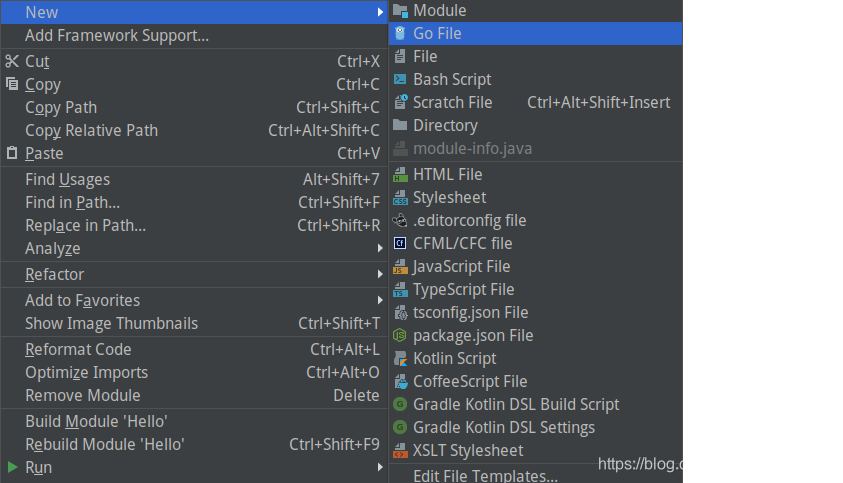
Task: Click the Stylesheet CSS icon
Action: click(400, 197)
